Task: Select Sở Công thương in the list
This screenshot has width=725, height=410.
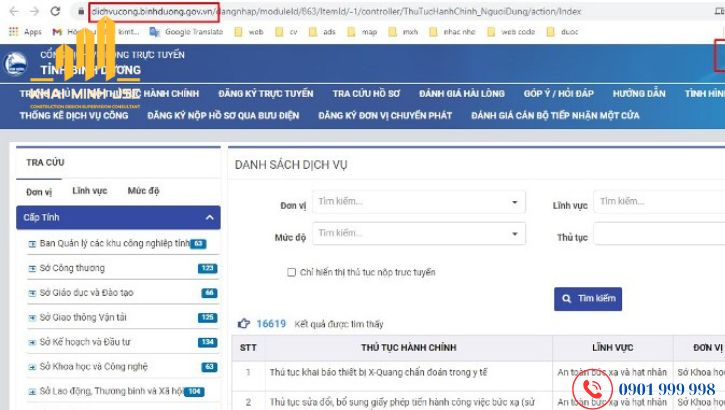Action: tap(72, 268)
